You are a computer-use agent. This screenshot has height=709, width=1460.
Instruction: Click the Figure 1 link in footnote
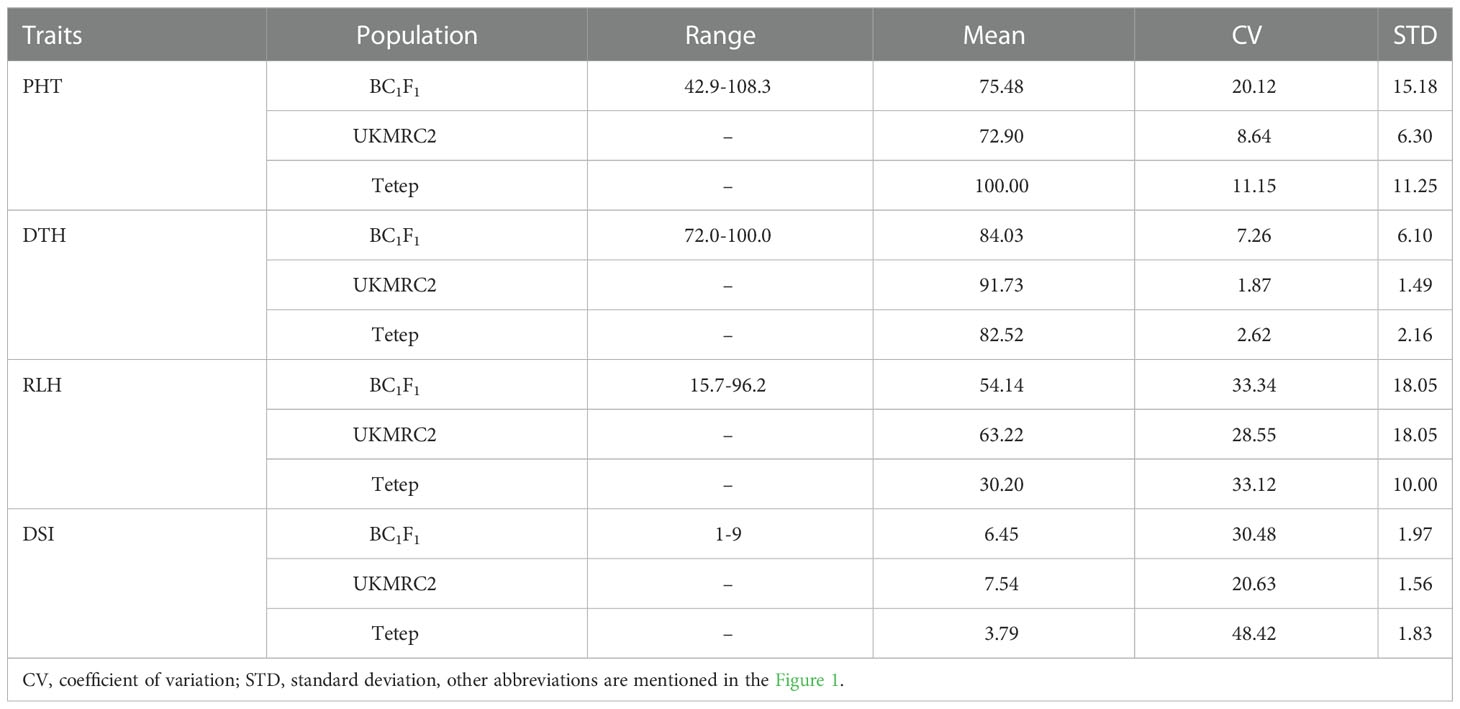click(808, 680)
